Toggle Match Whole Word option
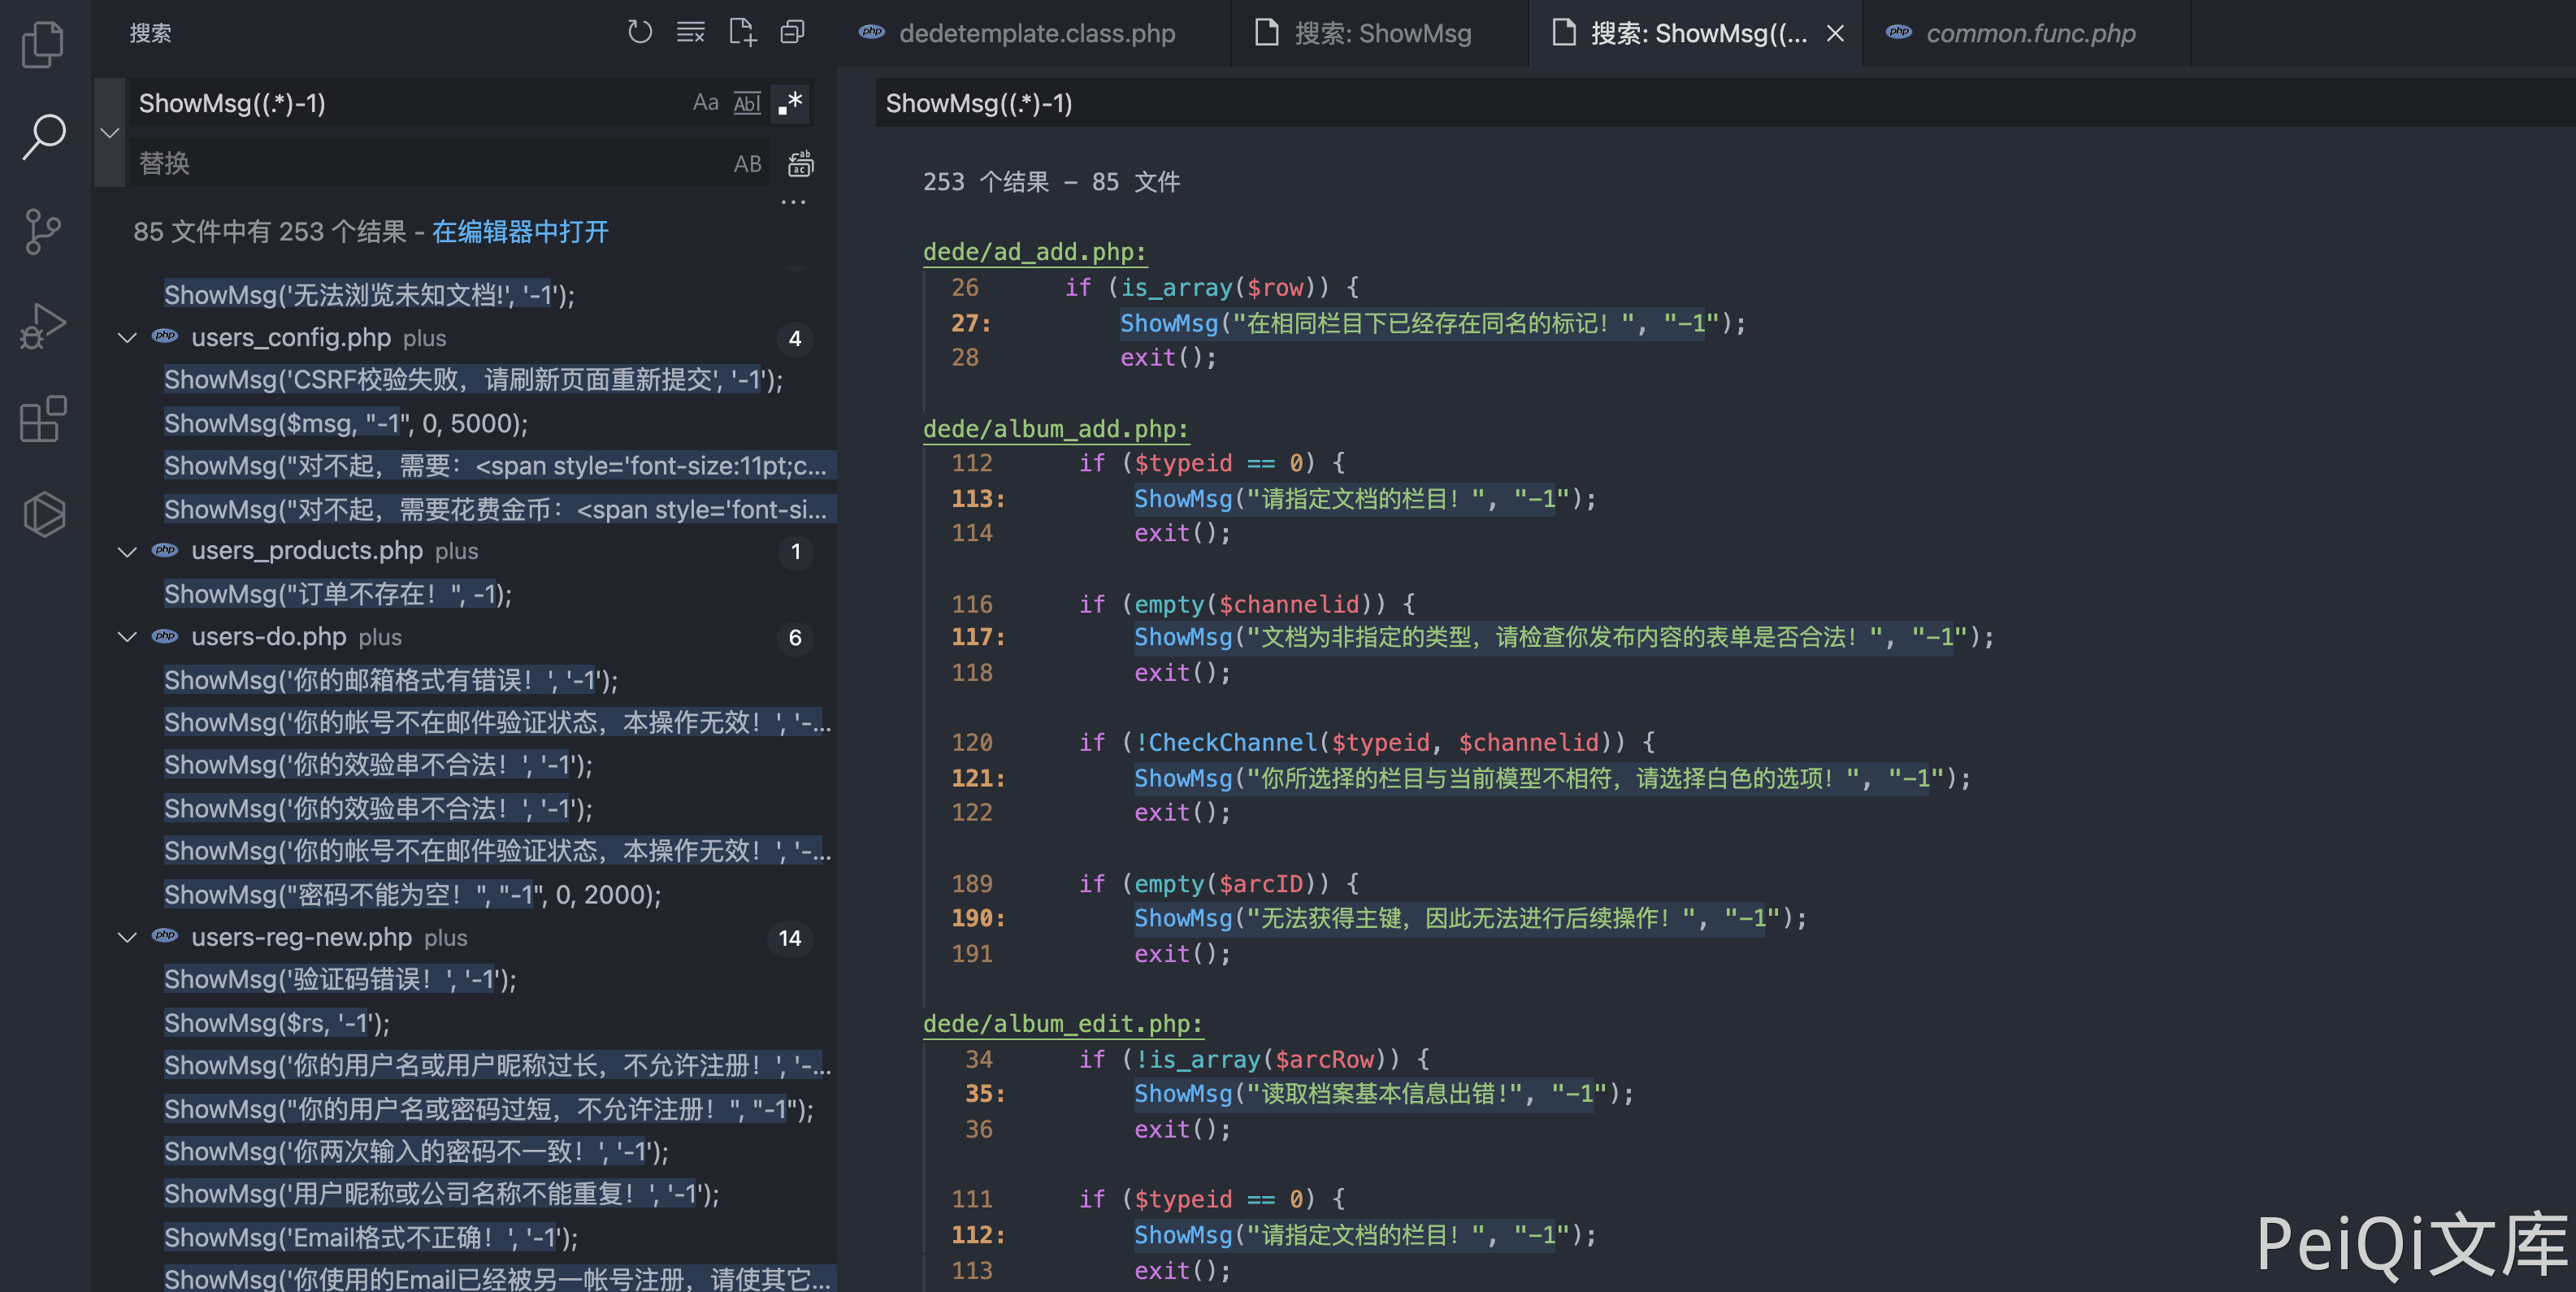This screenshot has width=2576, height=1292. (747, 103)
